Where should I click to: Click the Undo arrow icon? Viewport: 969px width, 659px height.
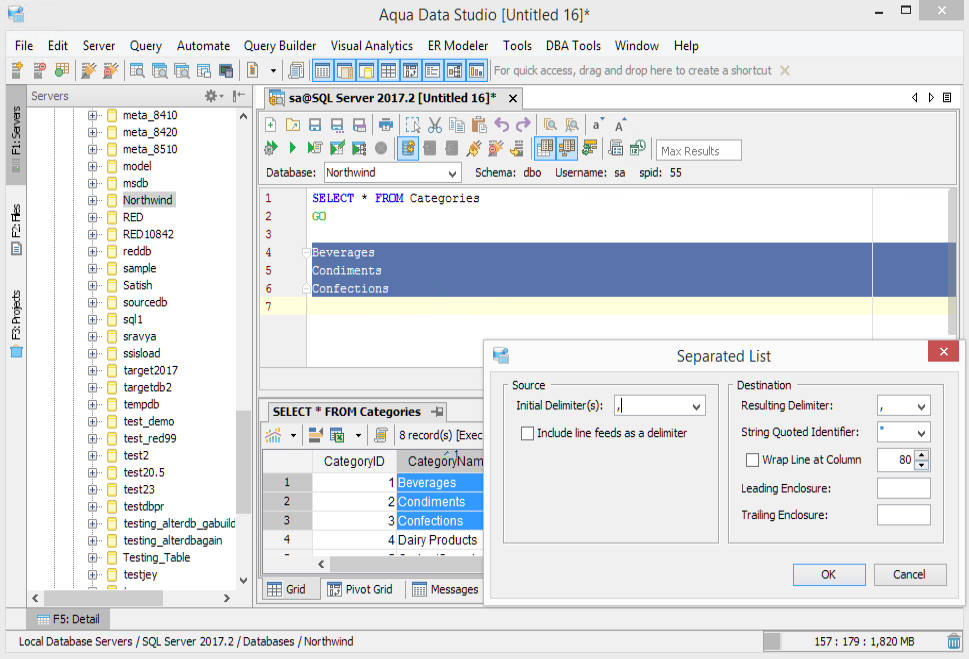click(x=501, y=125)
